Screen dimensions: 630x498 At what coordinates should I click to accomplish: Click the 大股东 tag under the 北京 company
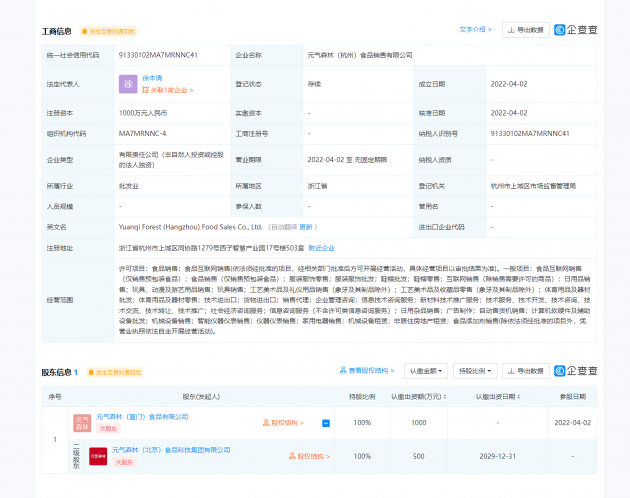click(124, 462)
